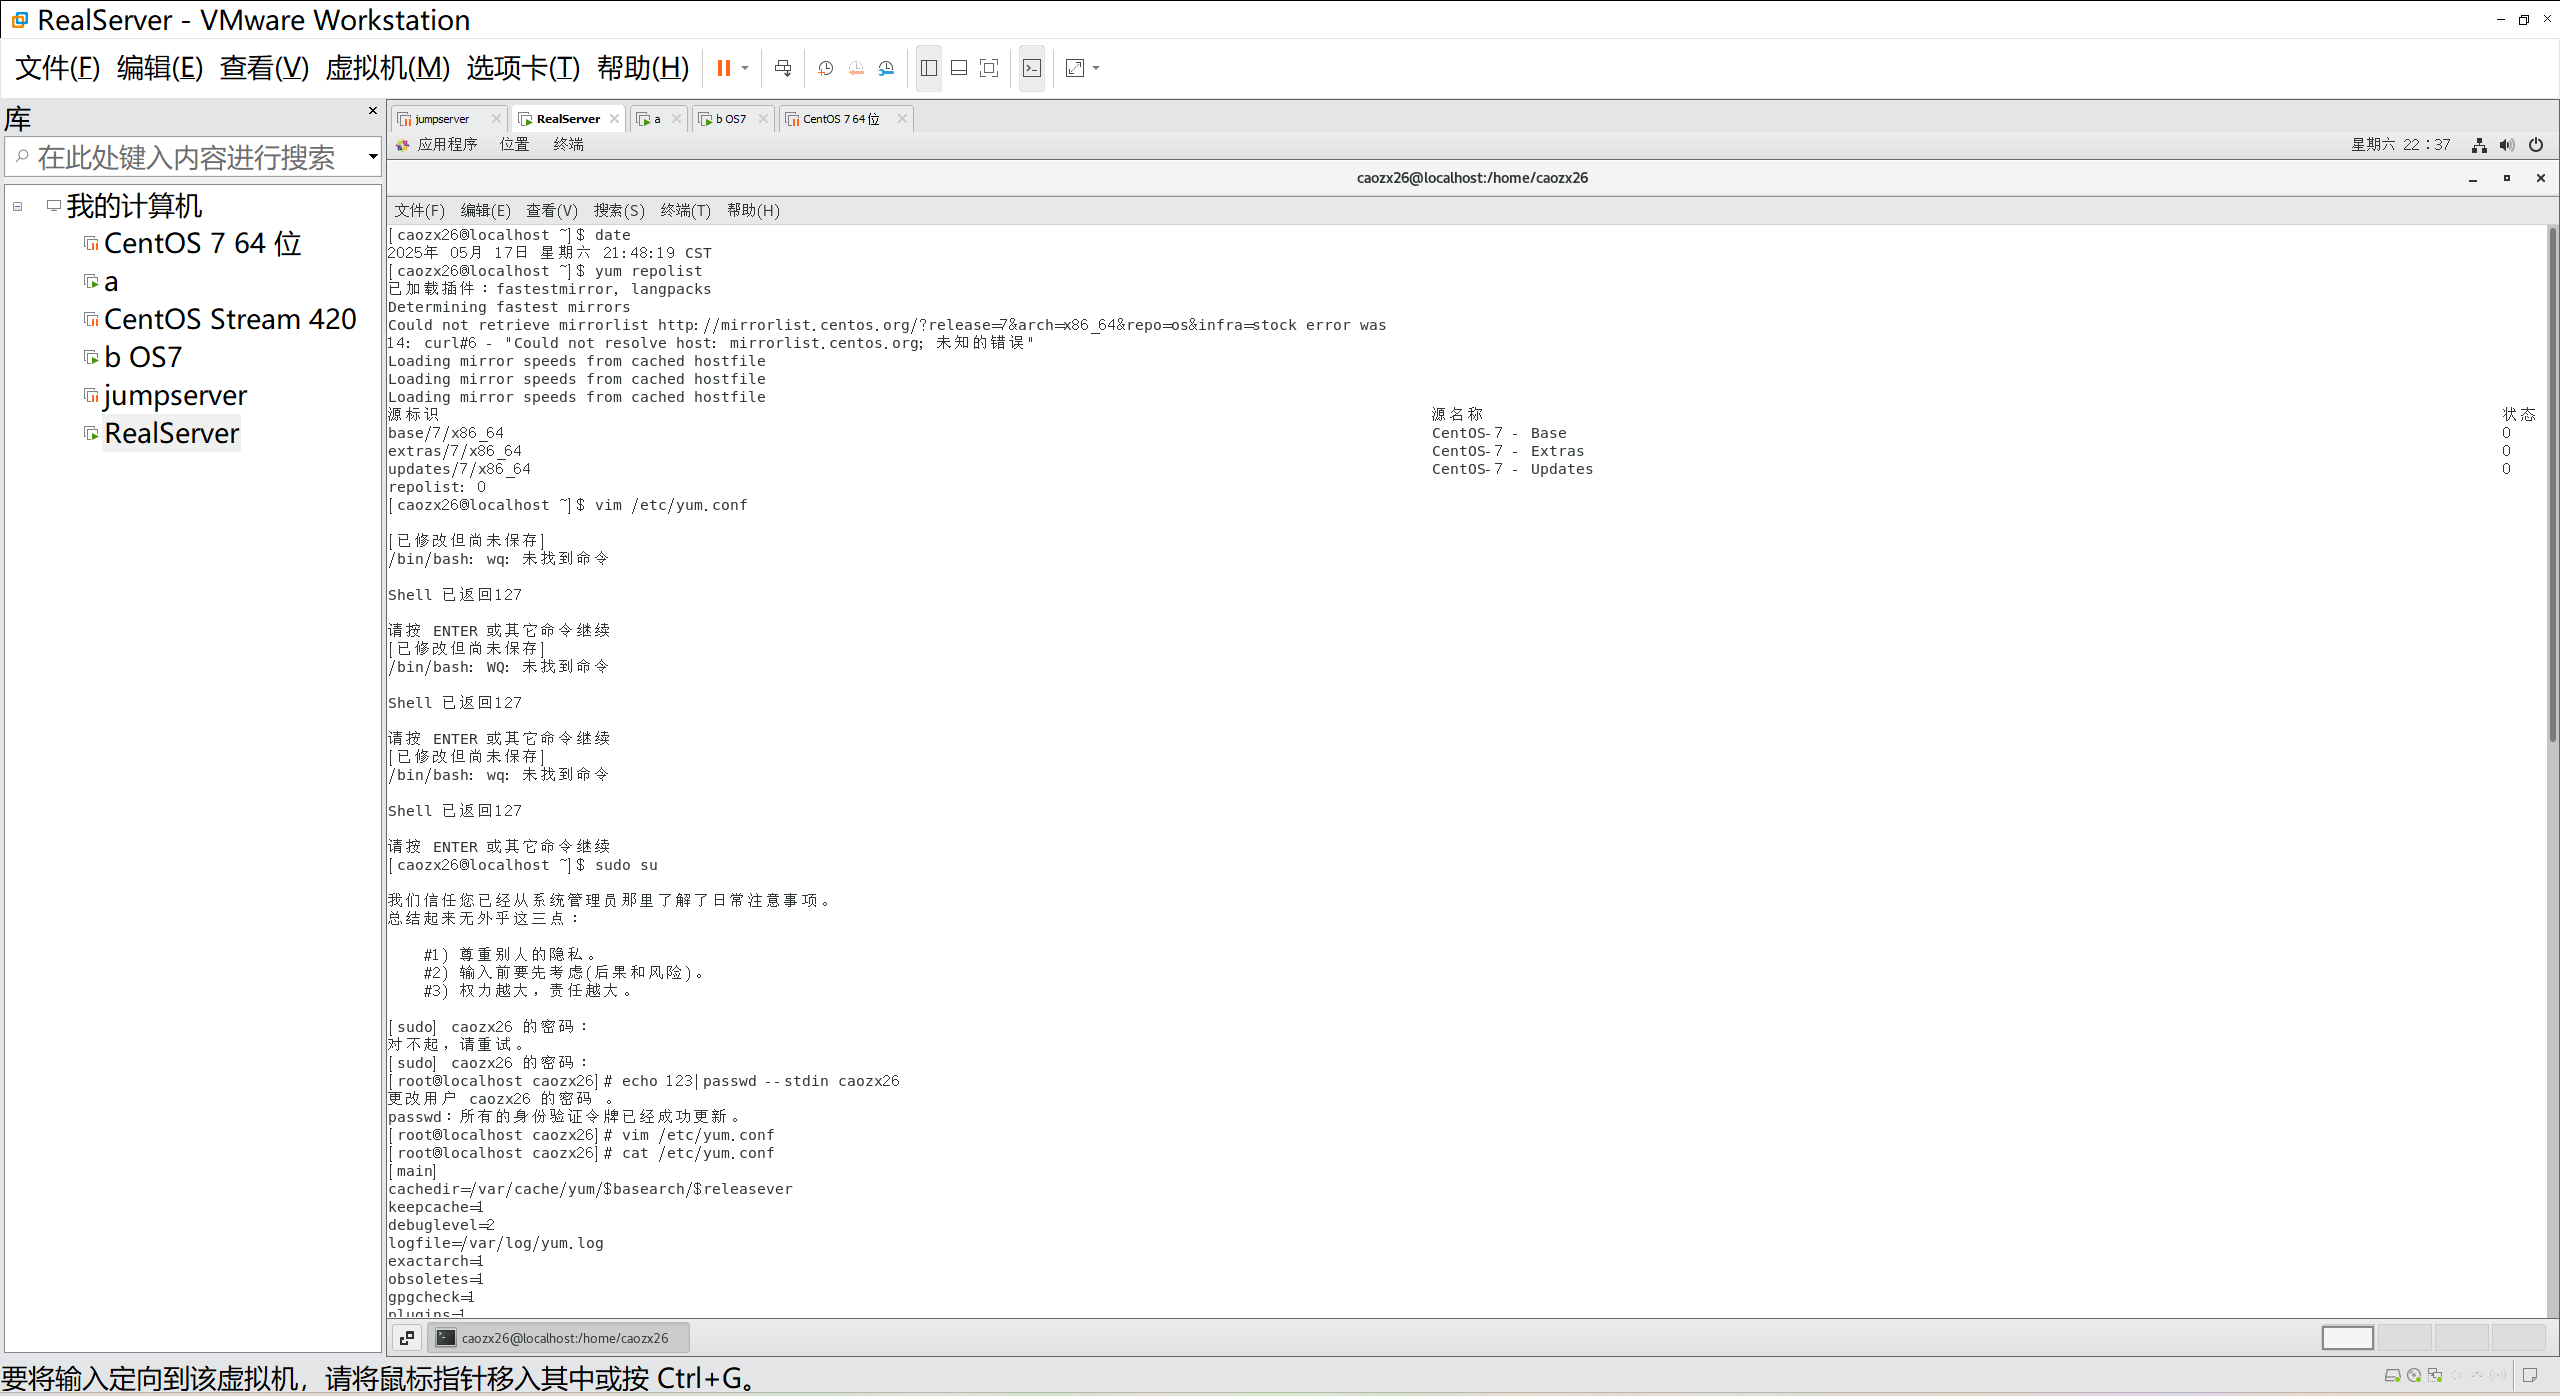The width and height of the screenshot is (2560, 1396).
Task: Click the guest power icon in top bar
Action: point(2536,145)
